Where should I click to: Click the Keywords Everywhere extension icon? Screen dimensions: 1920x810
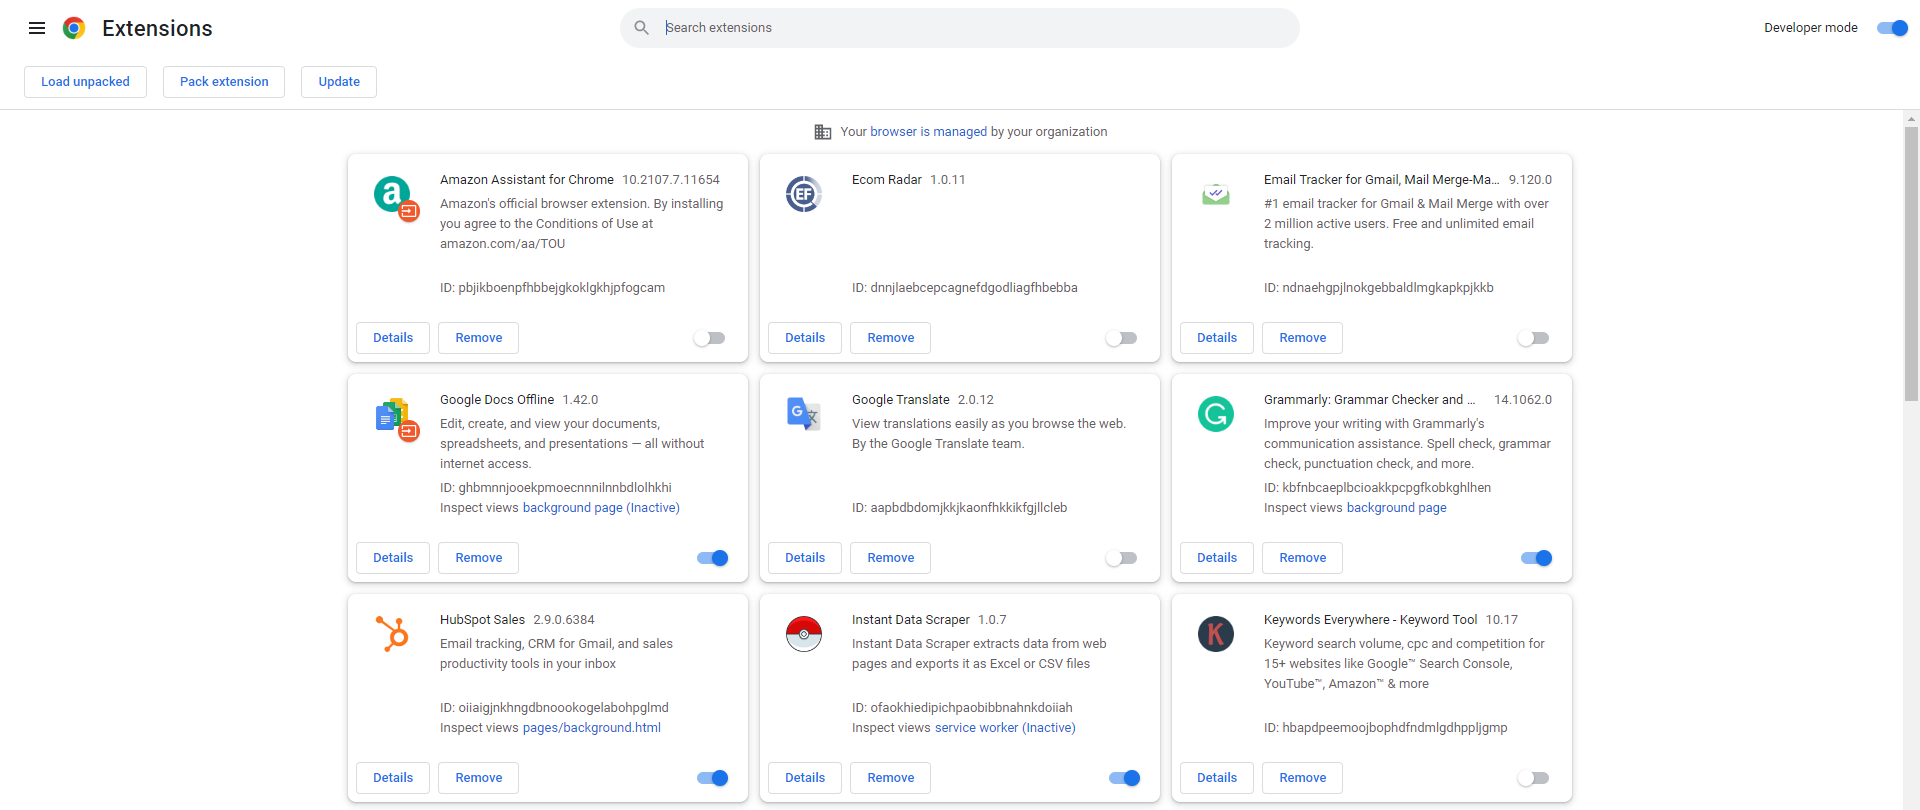1216,634
